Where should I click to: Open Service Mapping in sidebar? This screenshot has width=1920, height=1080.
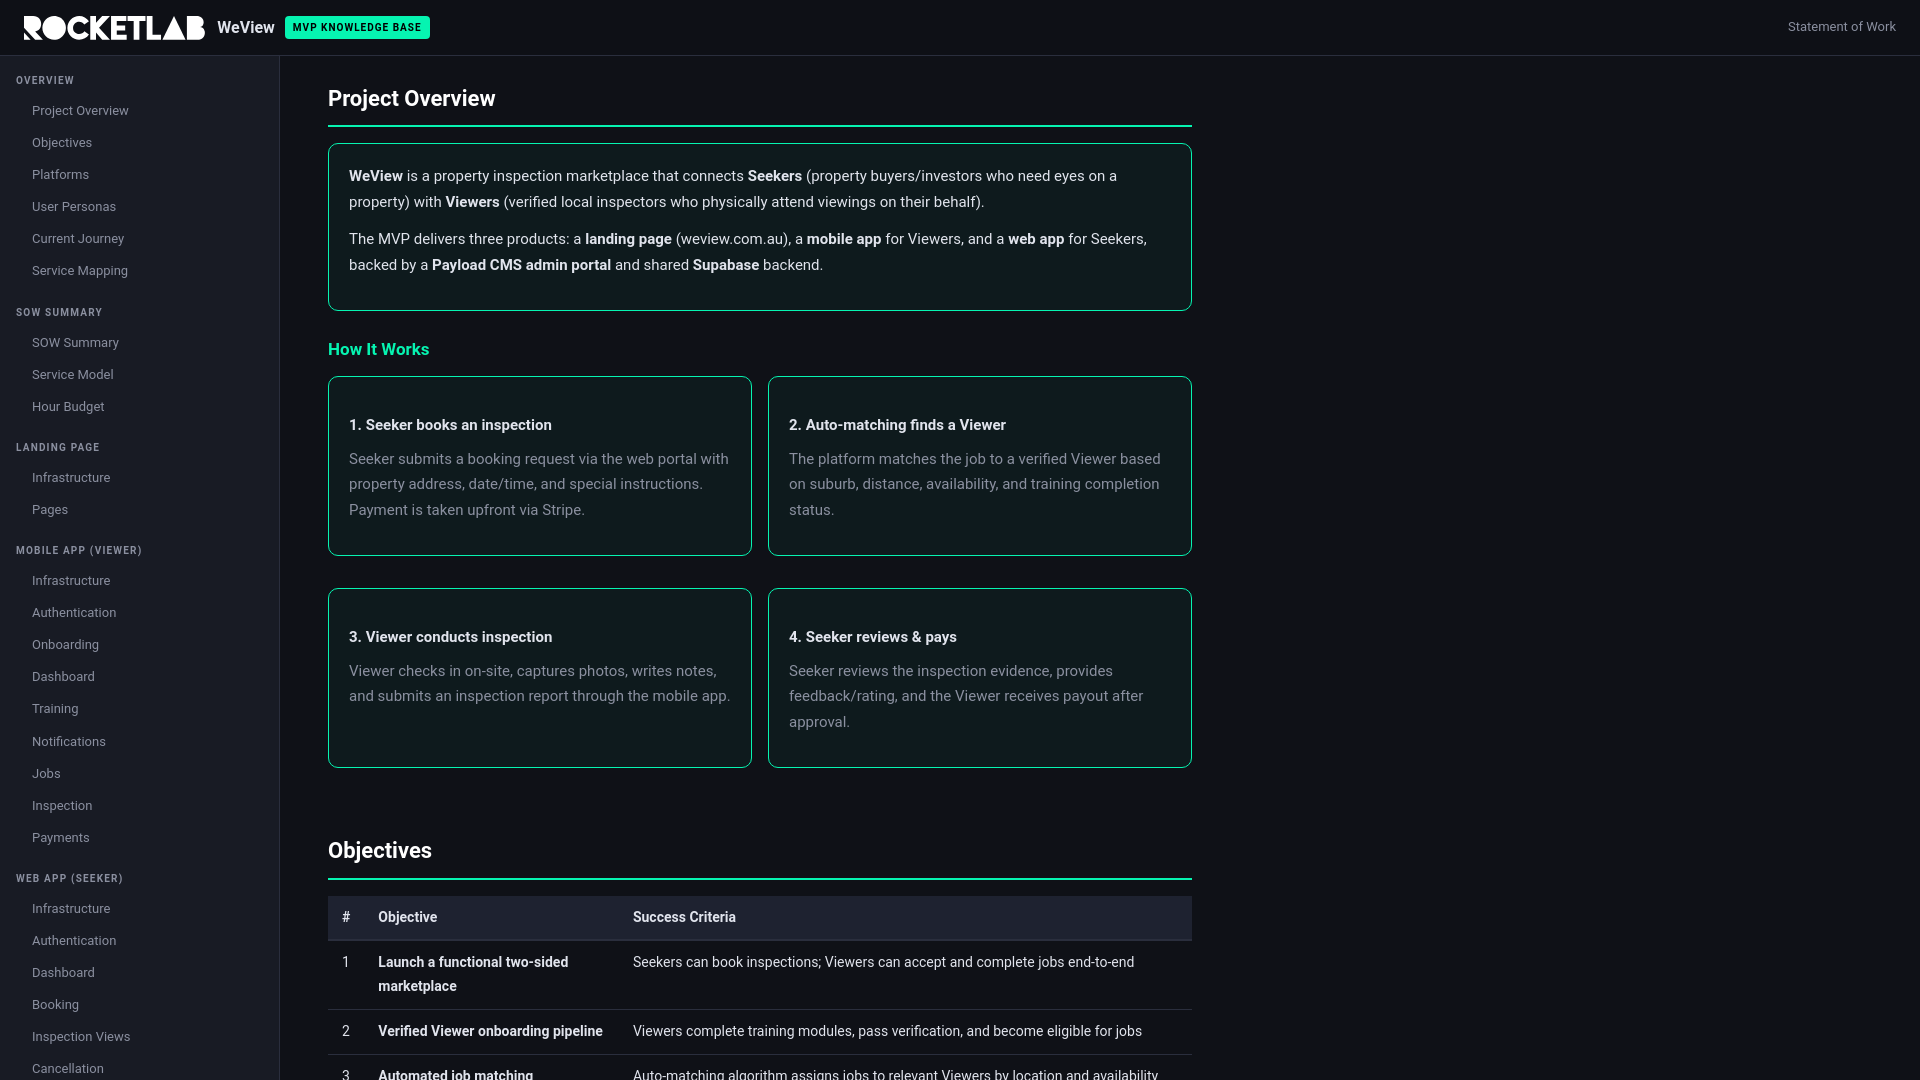(80, 271)
